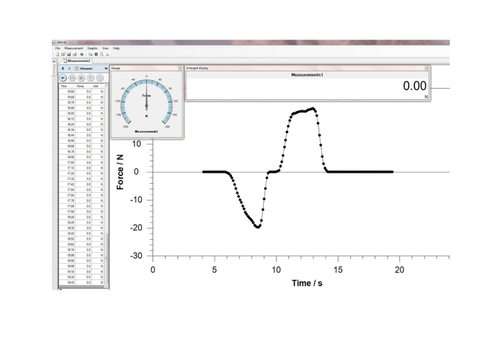
Task: Click the new document toolbar icon
Action: (57, 54)
